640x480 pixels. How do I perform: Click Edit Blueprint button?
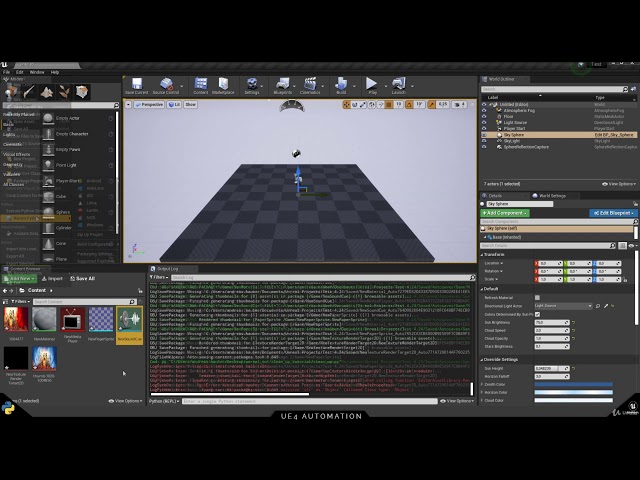613,213
